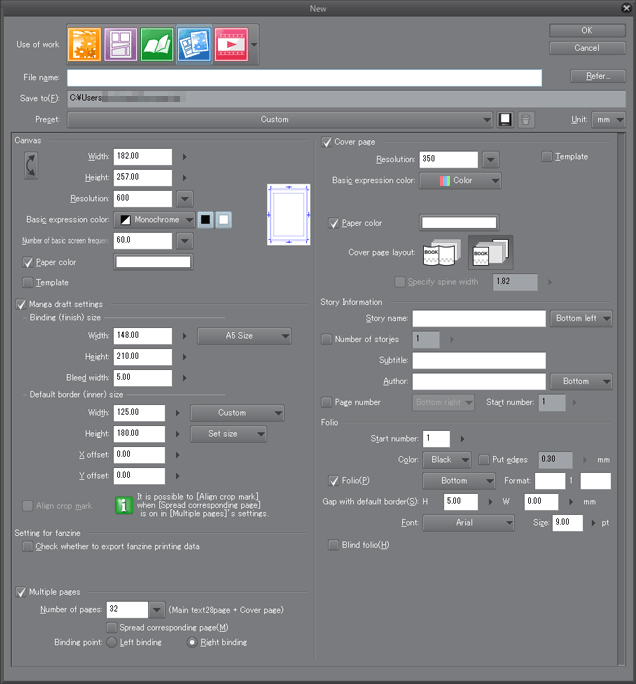Viewport: 636px width, 684px height.
Task: Open binding size Width slider arrow
Action: [x=185, y=336]
